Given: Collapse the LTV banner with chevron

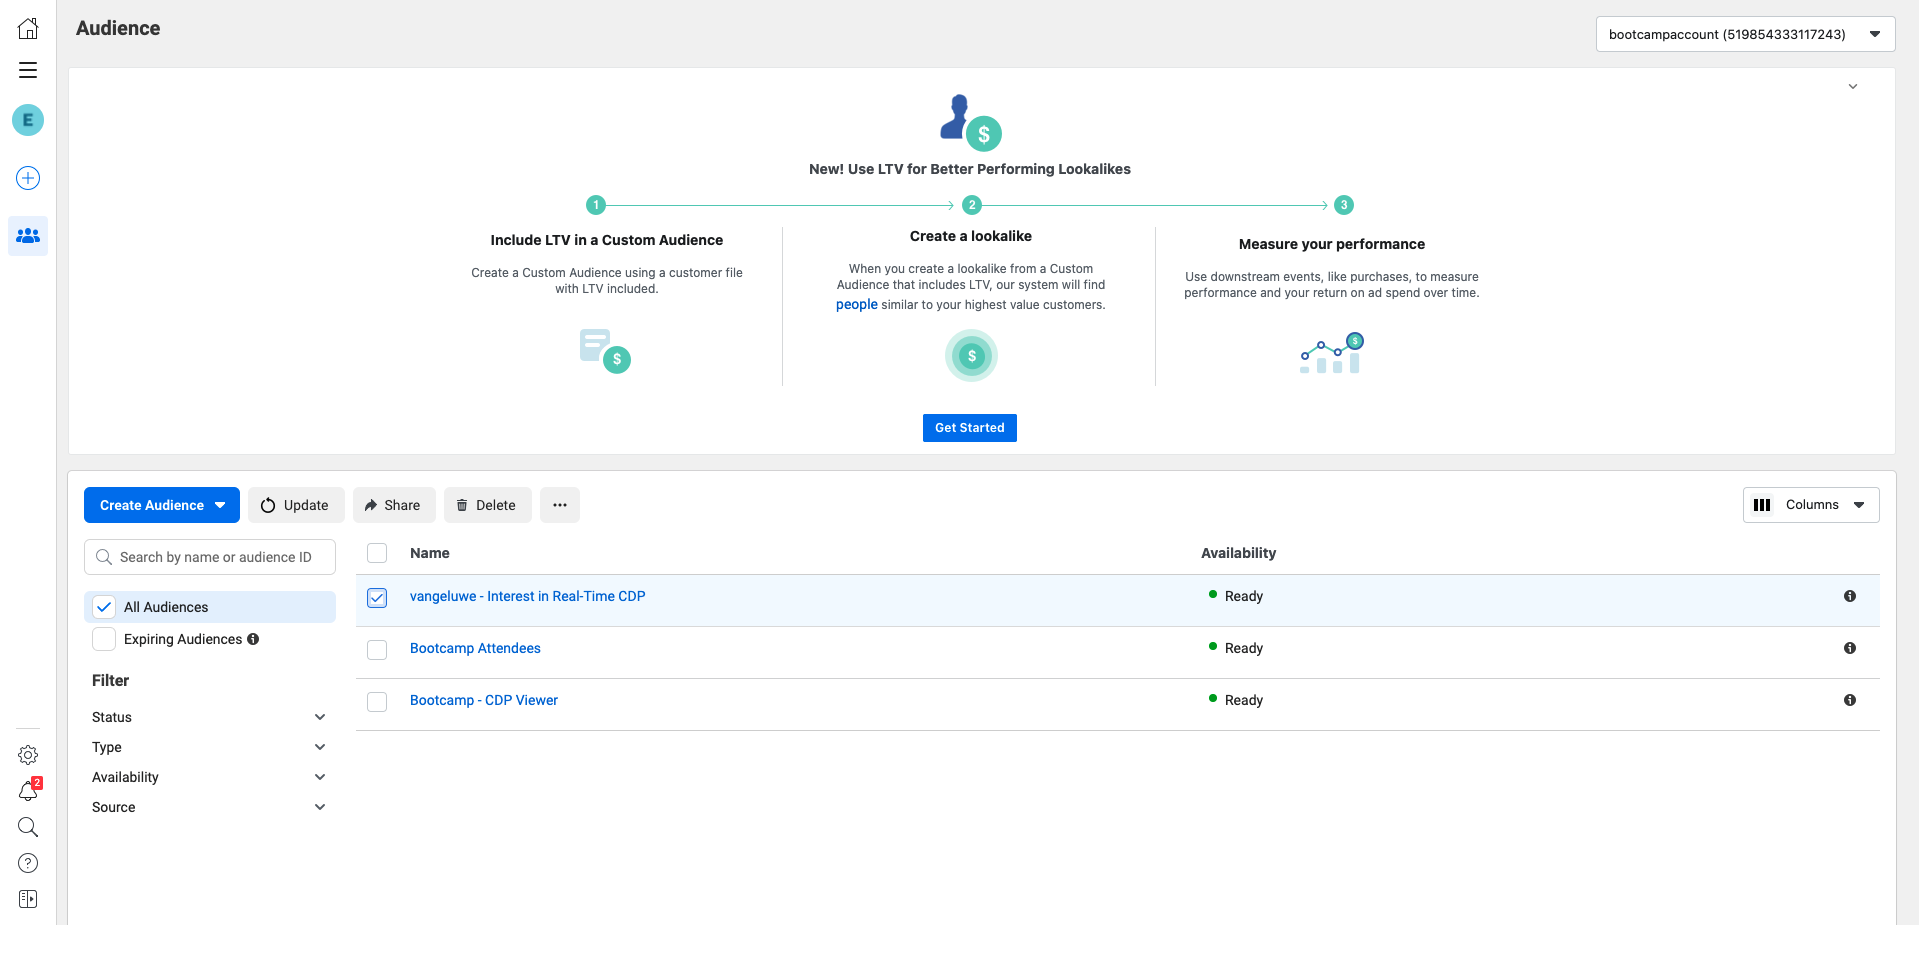Looking at the screenshot, I should pyautogui.click(x=1853, y=87).
